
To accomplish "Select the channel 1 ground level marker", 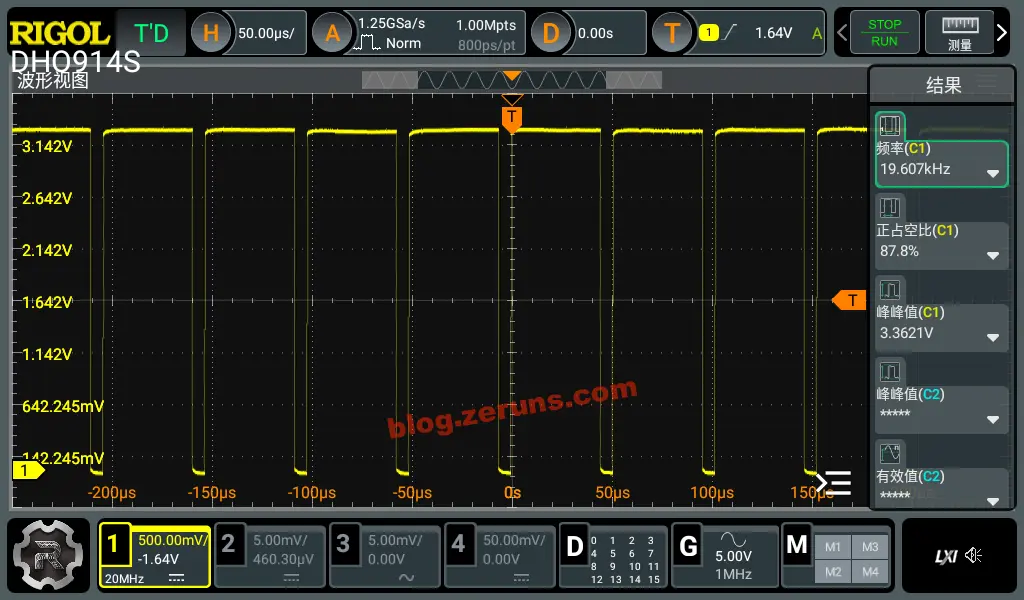I will click(28, 470).
